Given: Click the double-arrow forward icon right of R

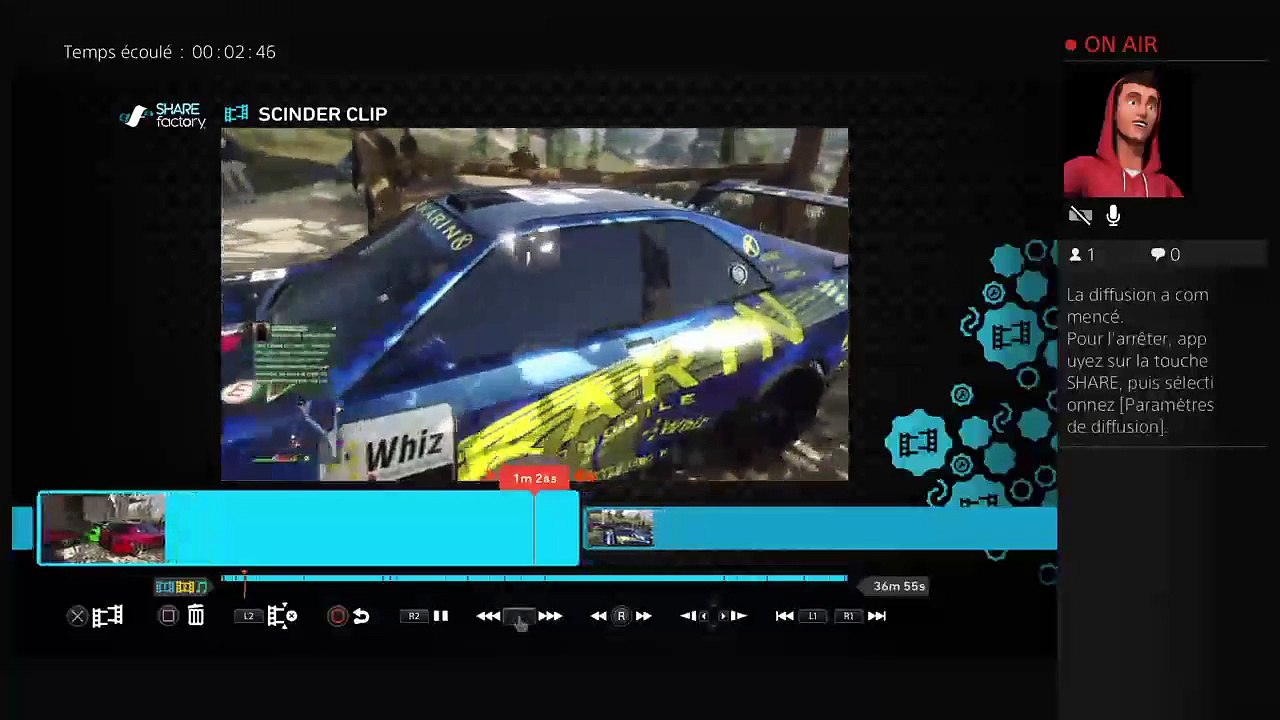Looking at the screenshot, I should click(644, 616).
